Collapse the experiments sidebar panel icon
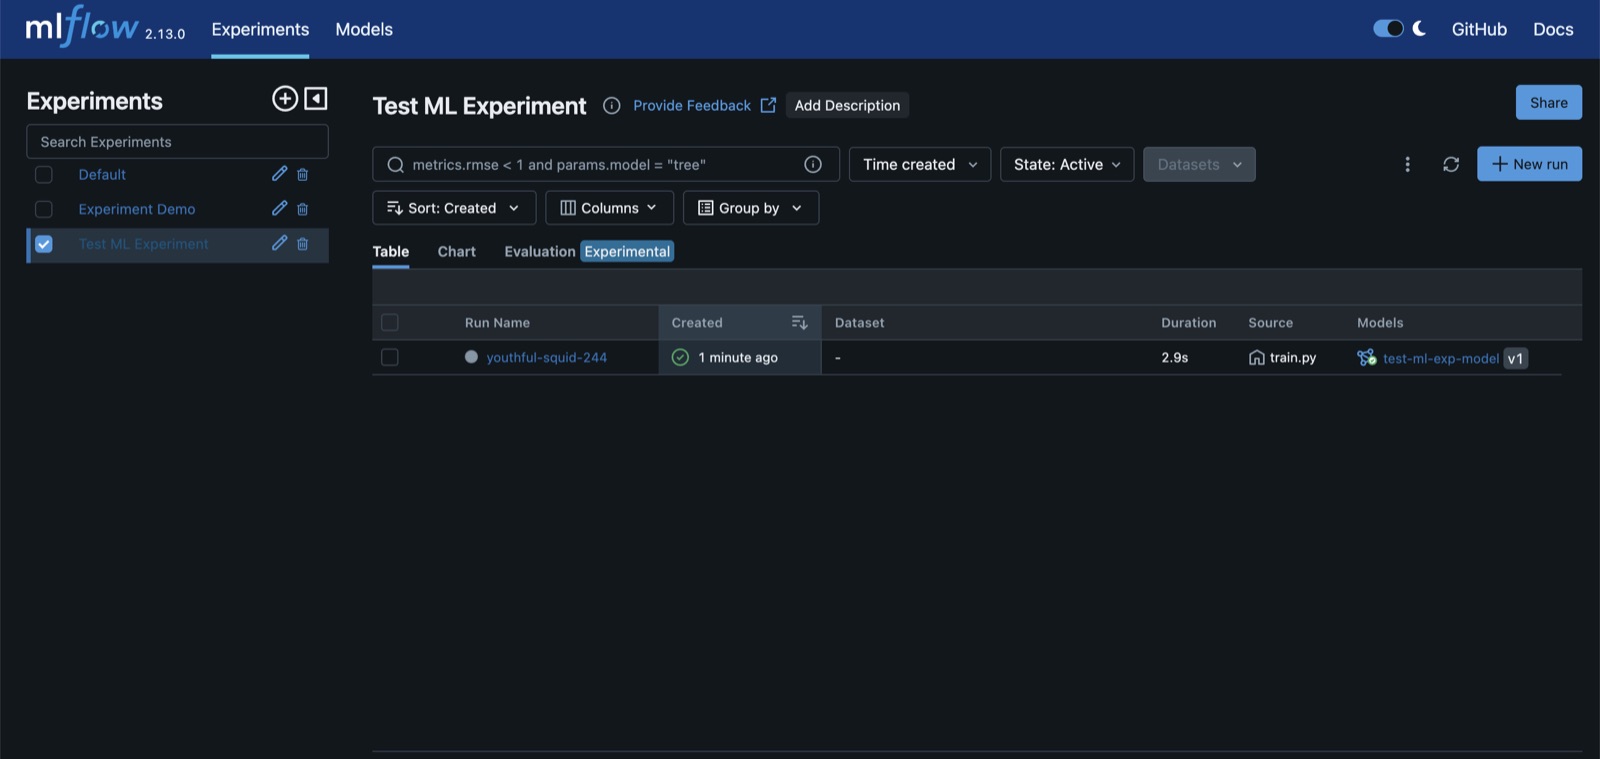 316,98
